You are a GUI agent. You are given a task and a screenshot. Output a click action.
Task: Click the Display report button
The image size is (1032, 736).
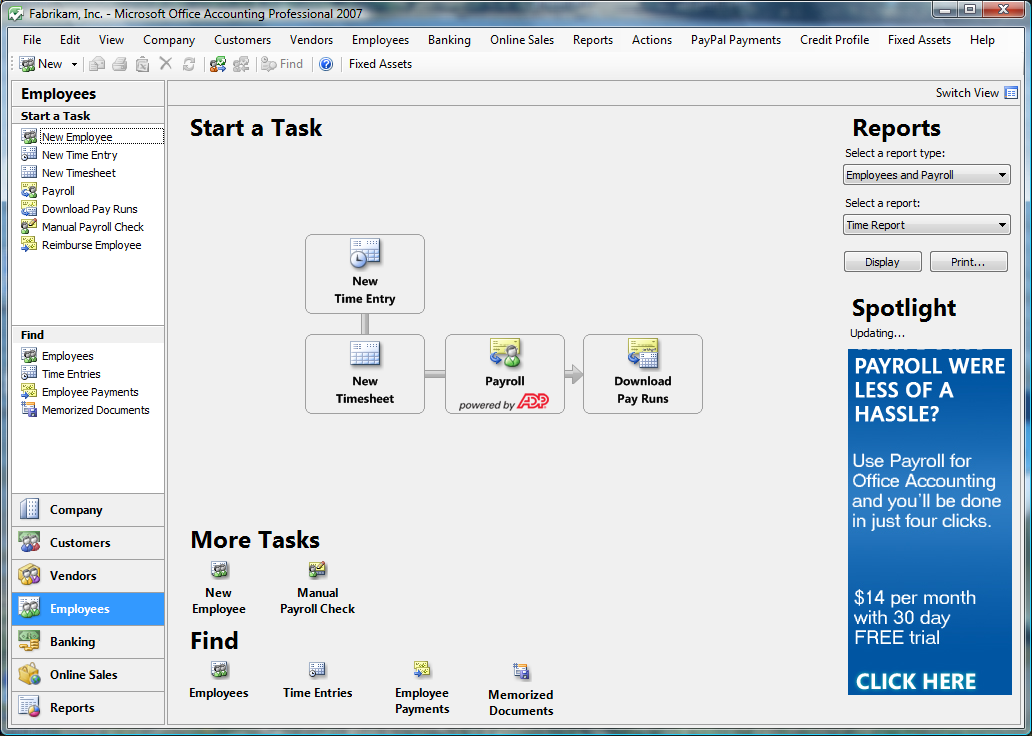point(882,261)
